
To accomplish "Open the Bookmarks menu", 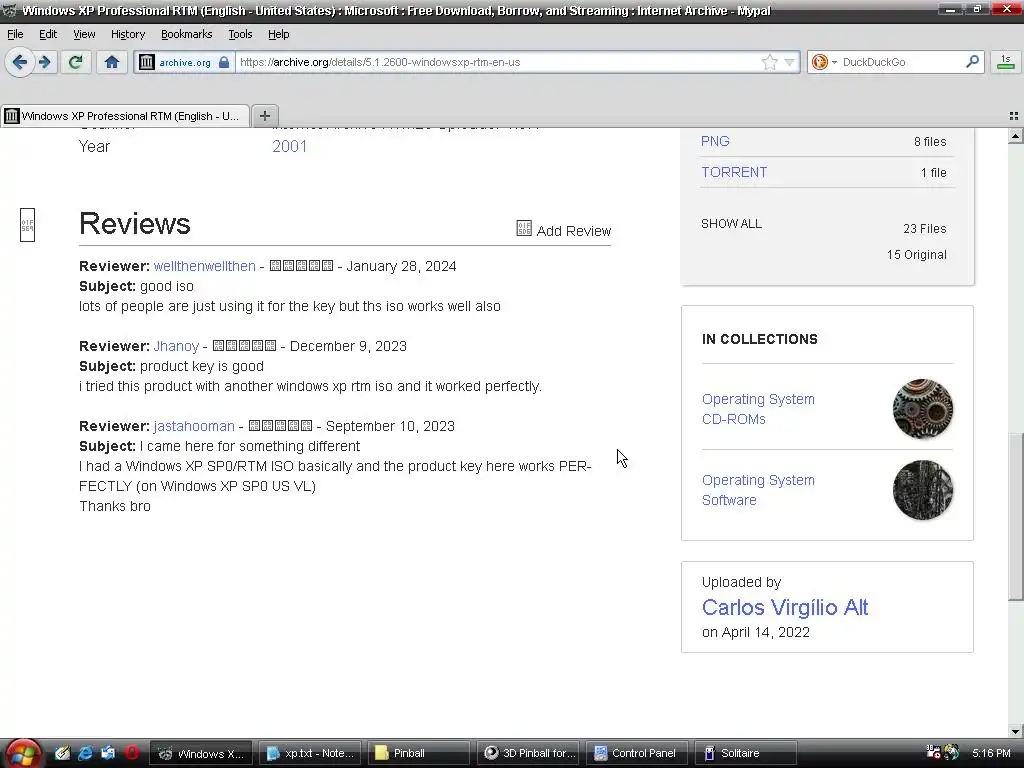I will 187,34.
